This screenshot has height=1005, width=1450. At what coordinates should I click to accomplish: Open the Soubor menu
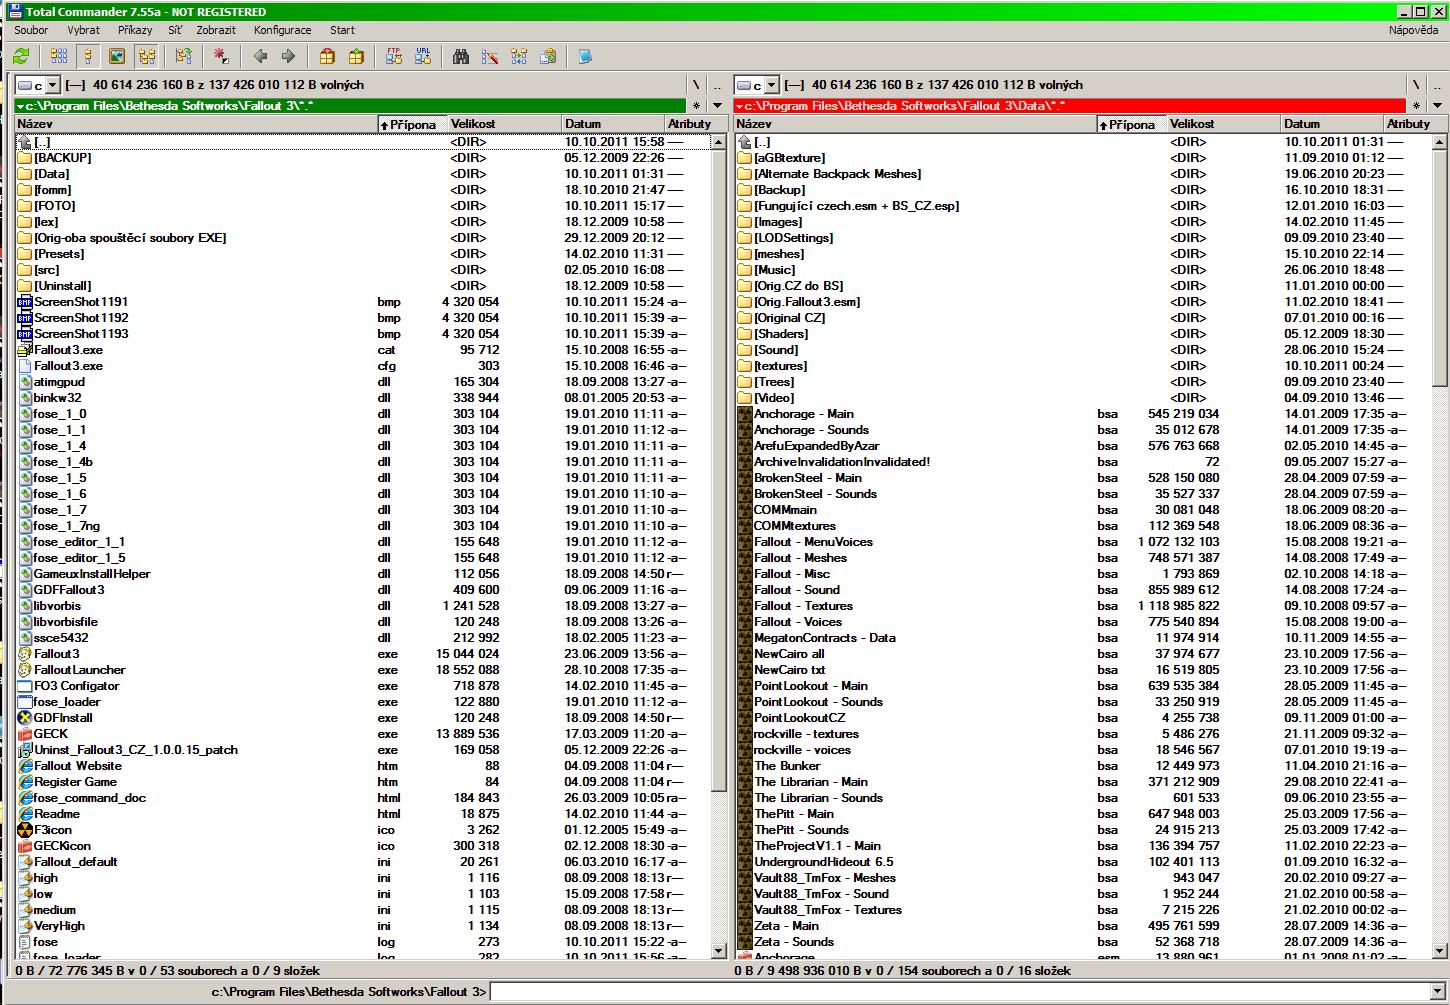pos(31,30)
